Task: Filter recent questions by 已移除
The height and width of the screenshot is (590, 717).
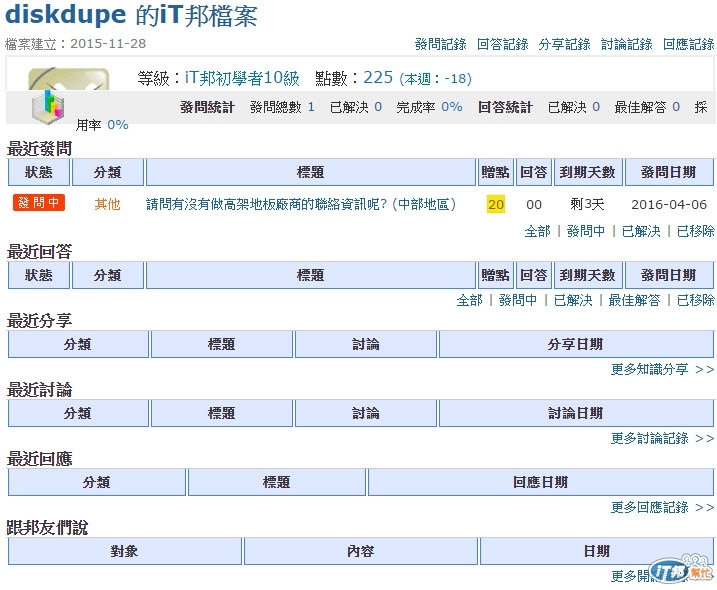Action: [x=696, y=231]
